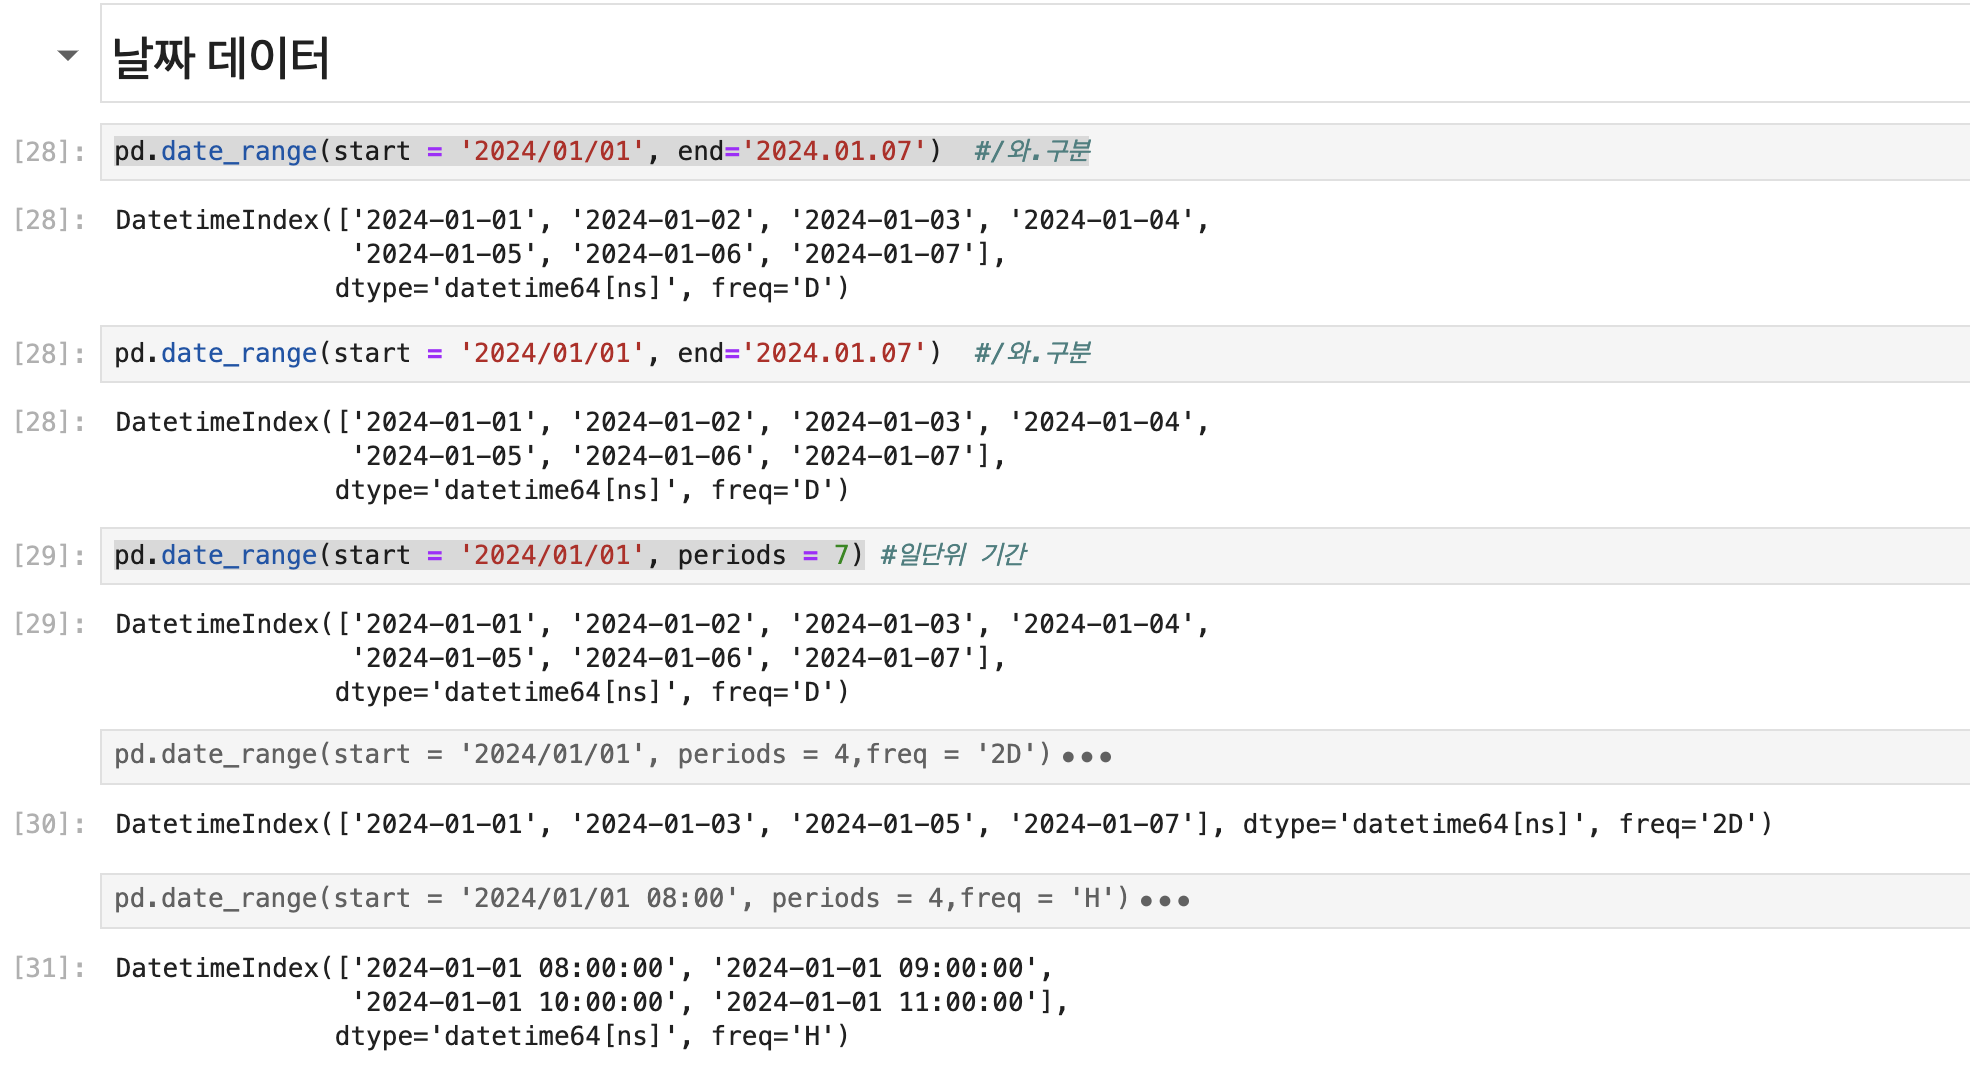Screen dimensions: 1970x1082
Task: Expand ellipsis dots on the 'H' cell
Action: [x=1165, y=901]
